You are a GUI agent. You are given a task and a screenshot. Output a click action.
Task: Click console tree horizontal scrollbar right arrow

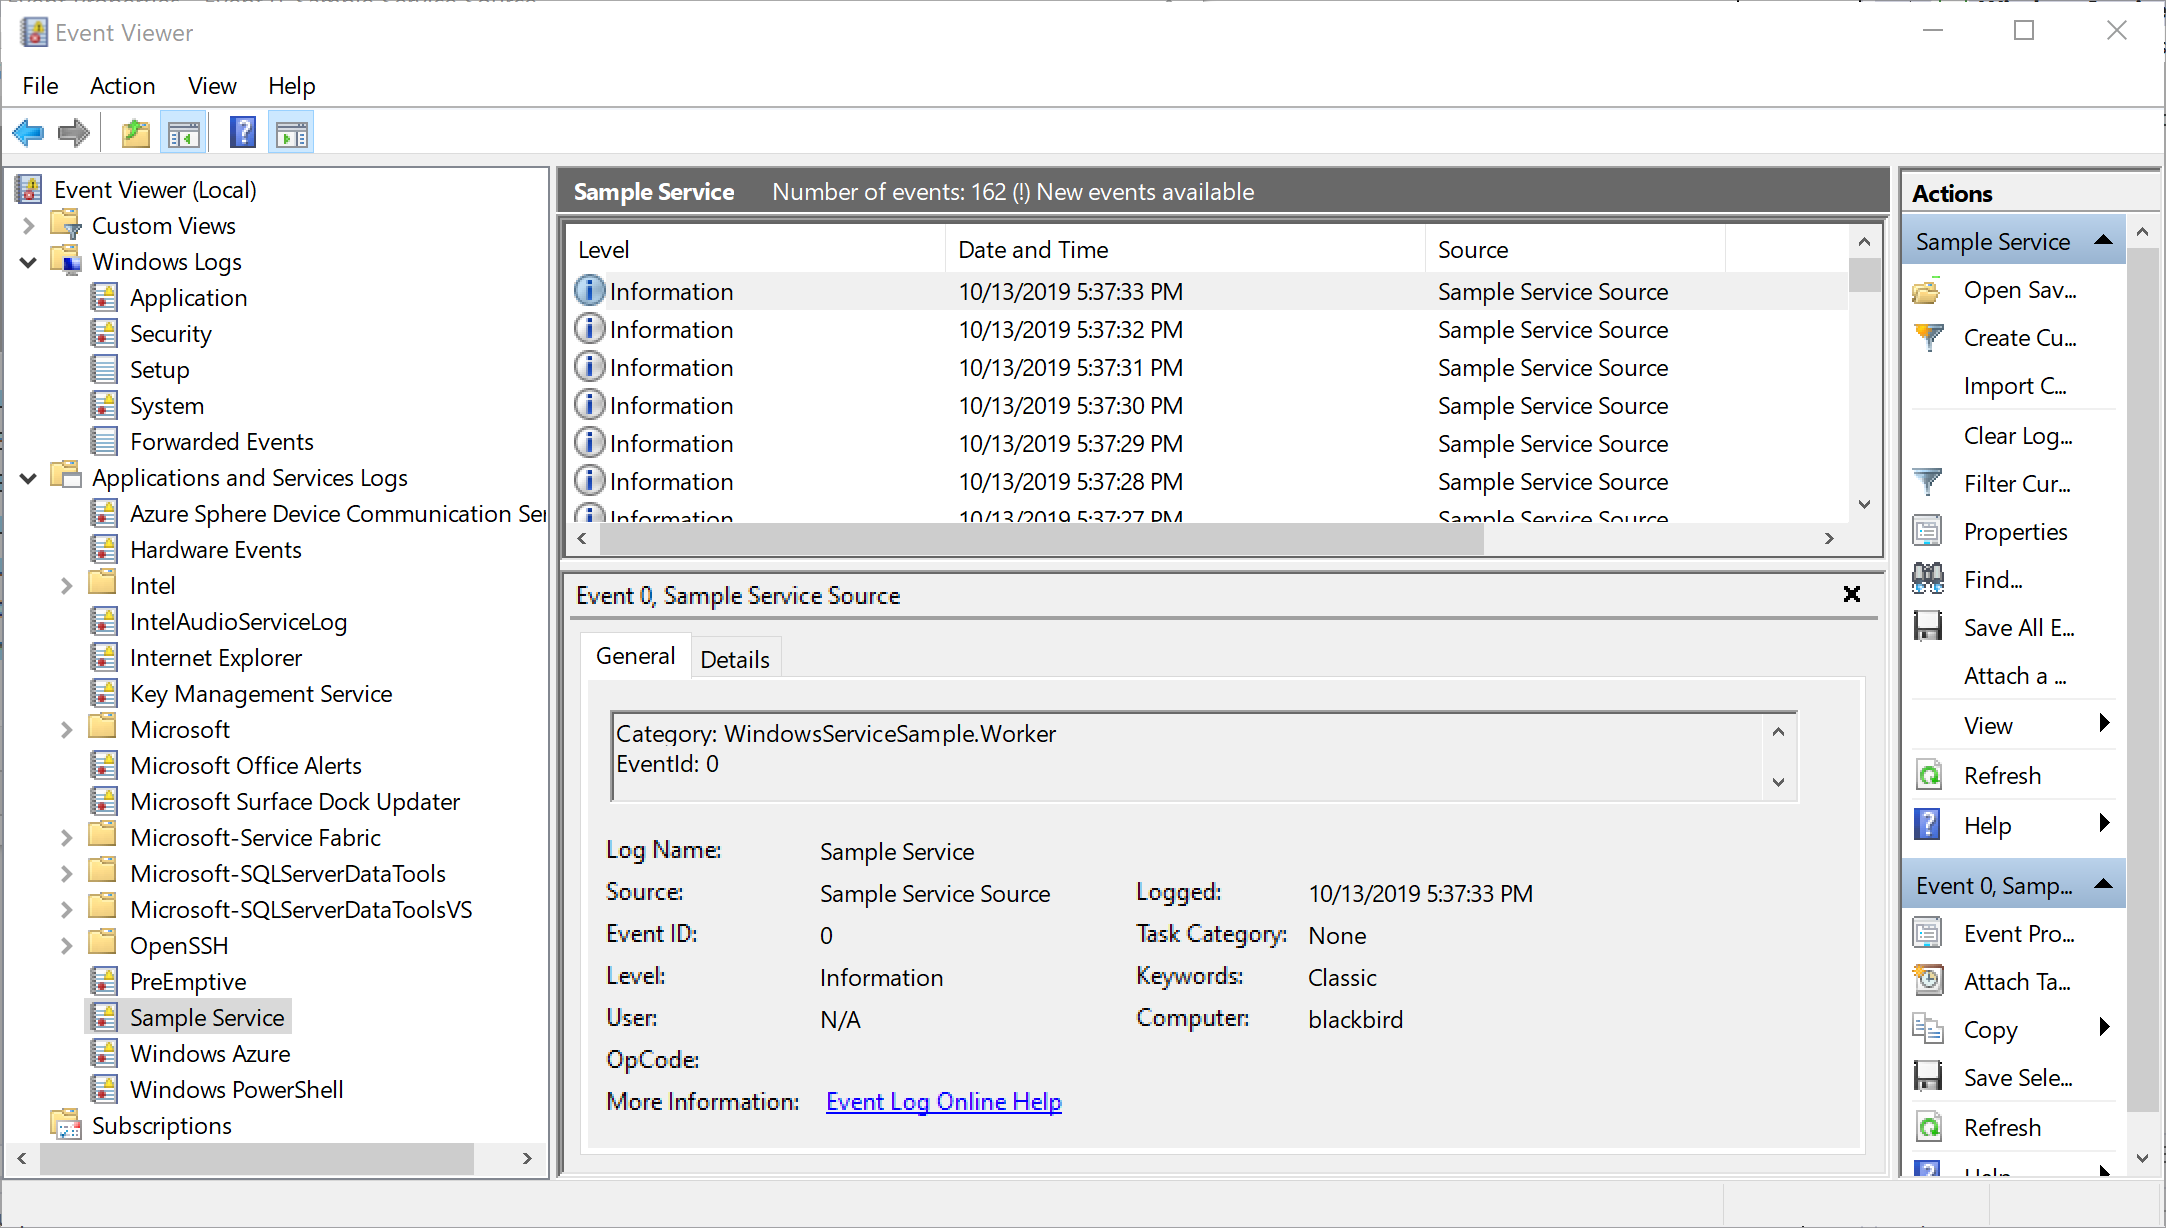[x=527, y=1158]
